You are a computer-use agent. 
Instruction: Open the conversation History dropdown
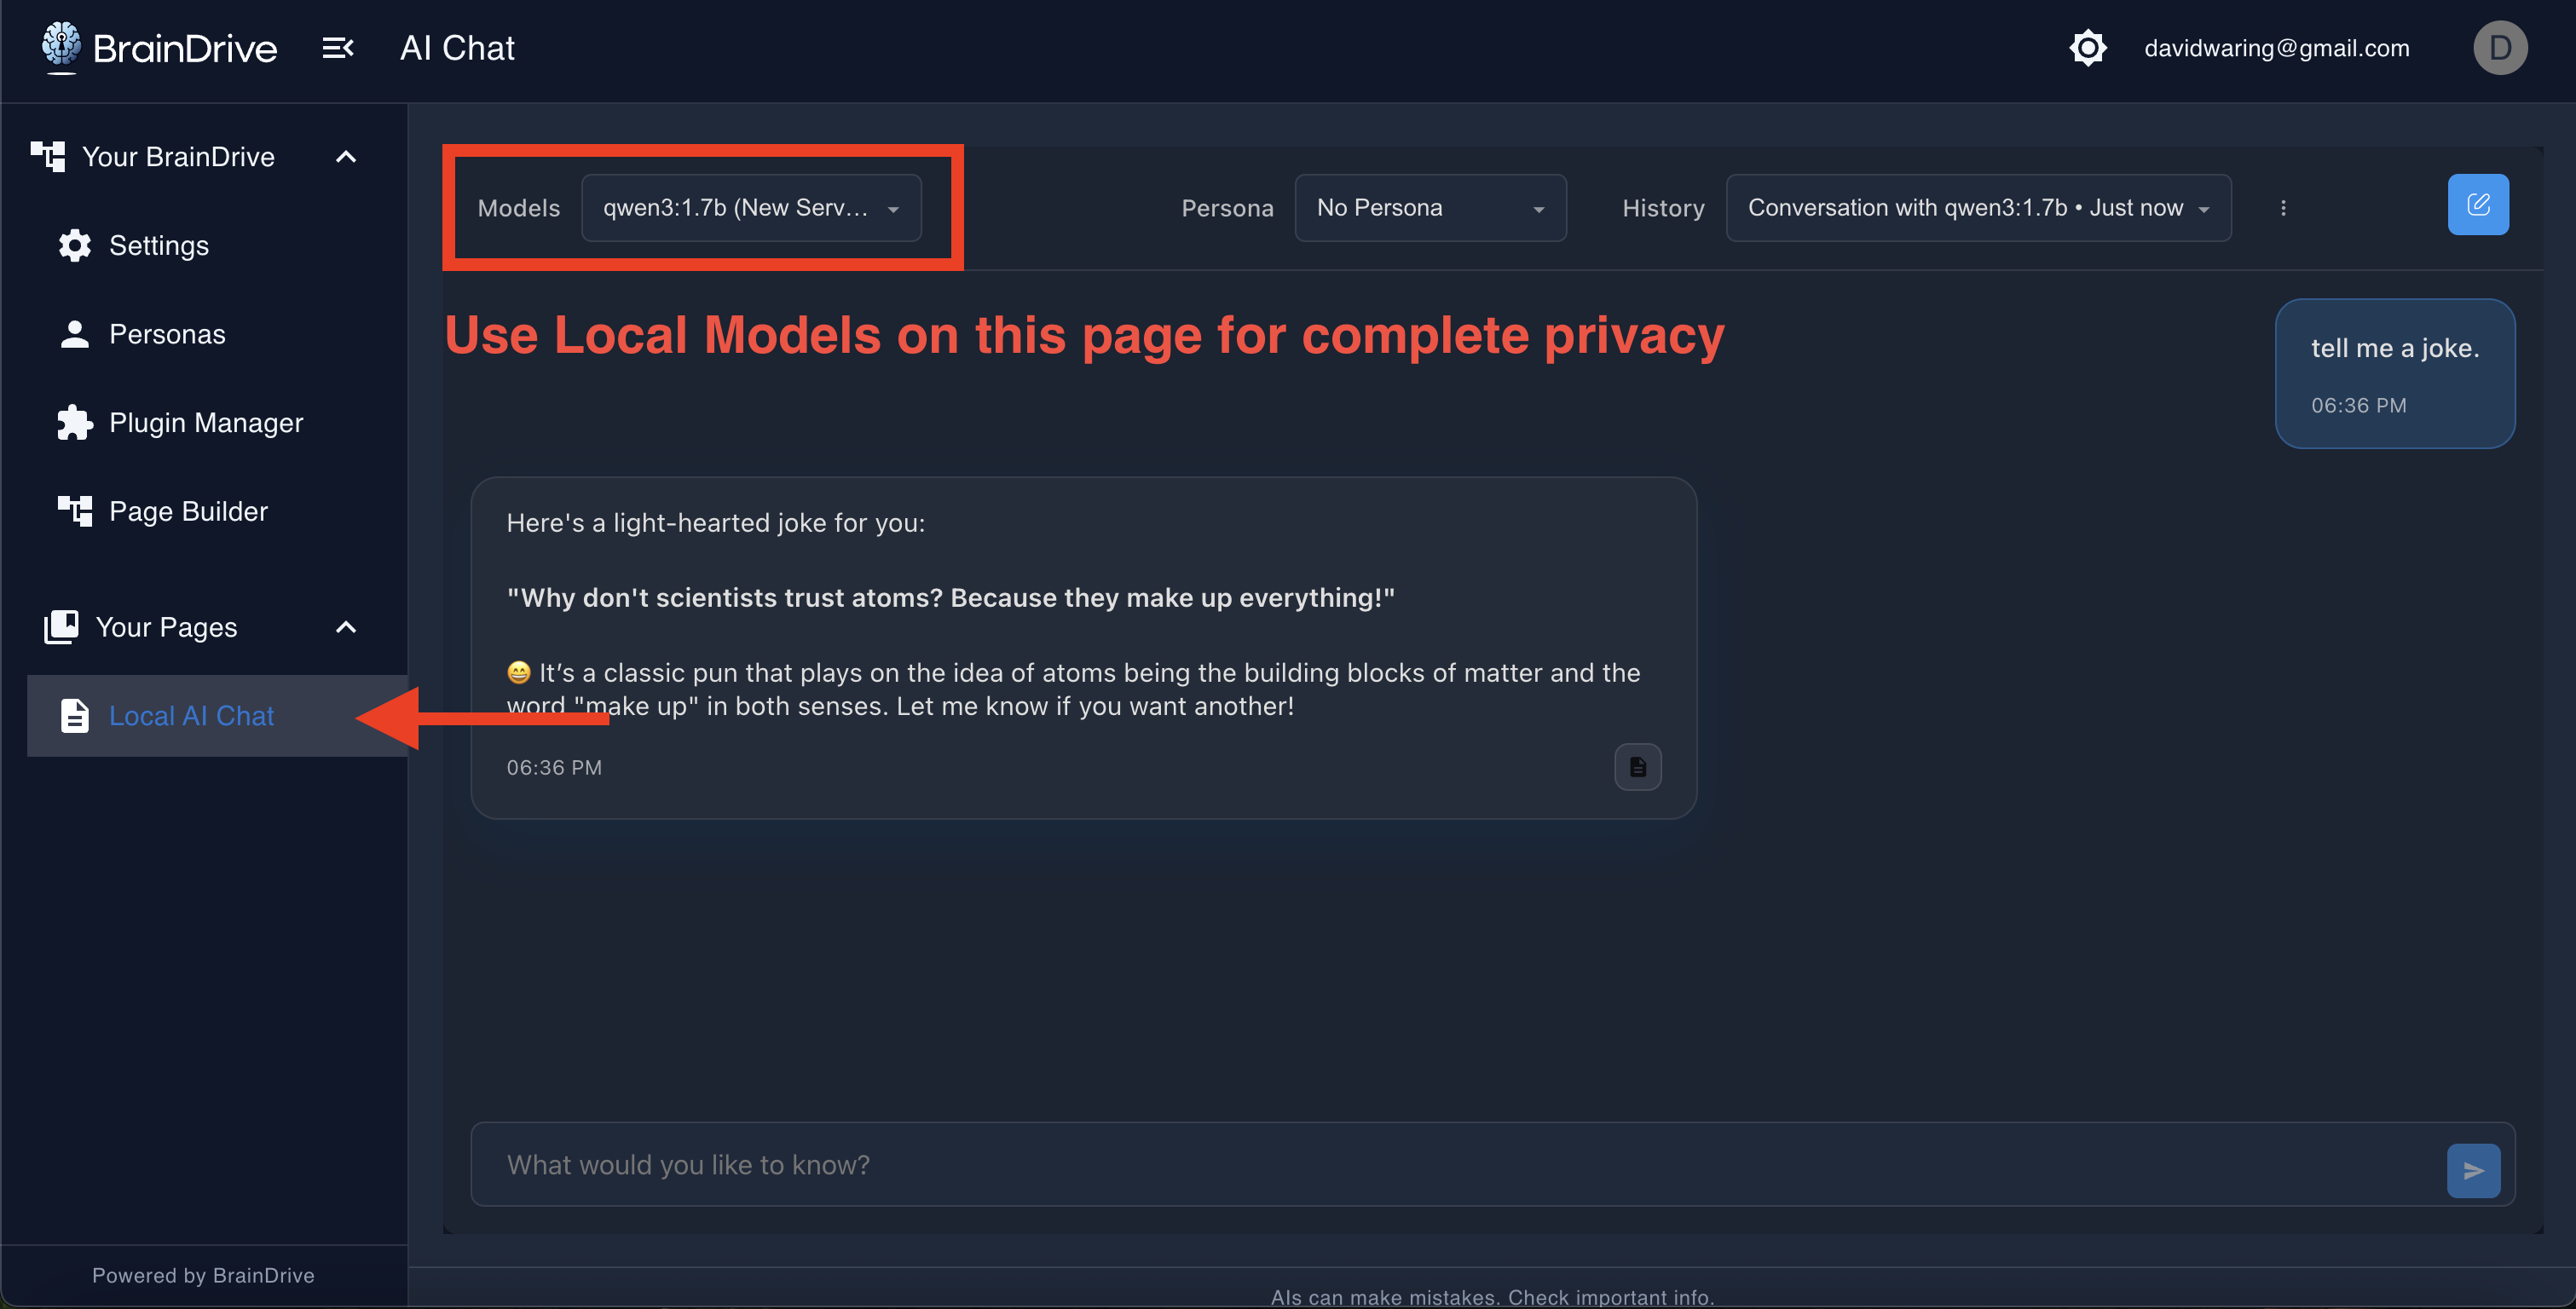click(x=1977, y=208)
